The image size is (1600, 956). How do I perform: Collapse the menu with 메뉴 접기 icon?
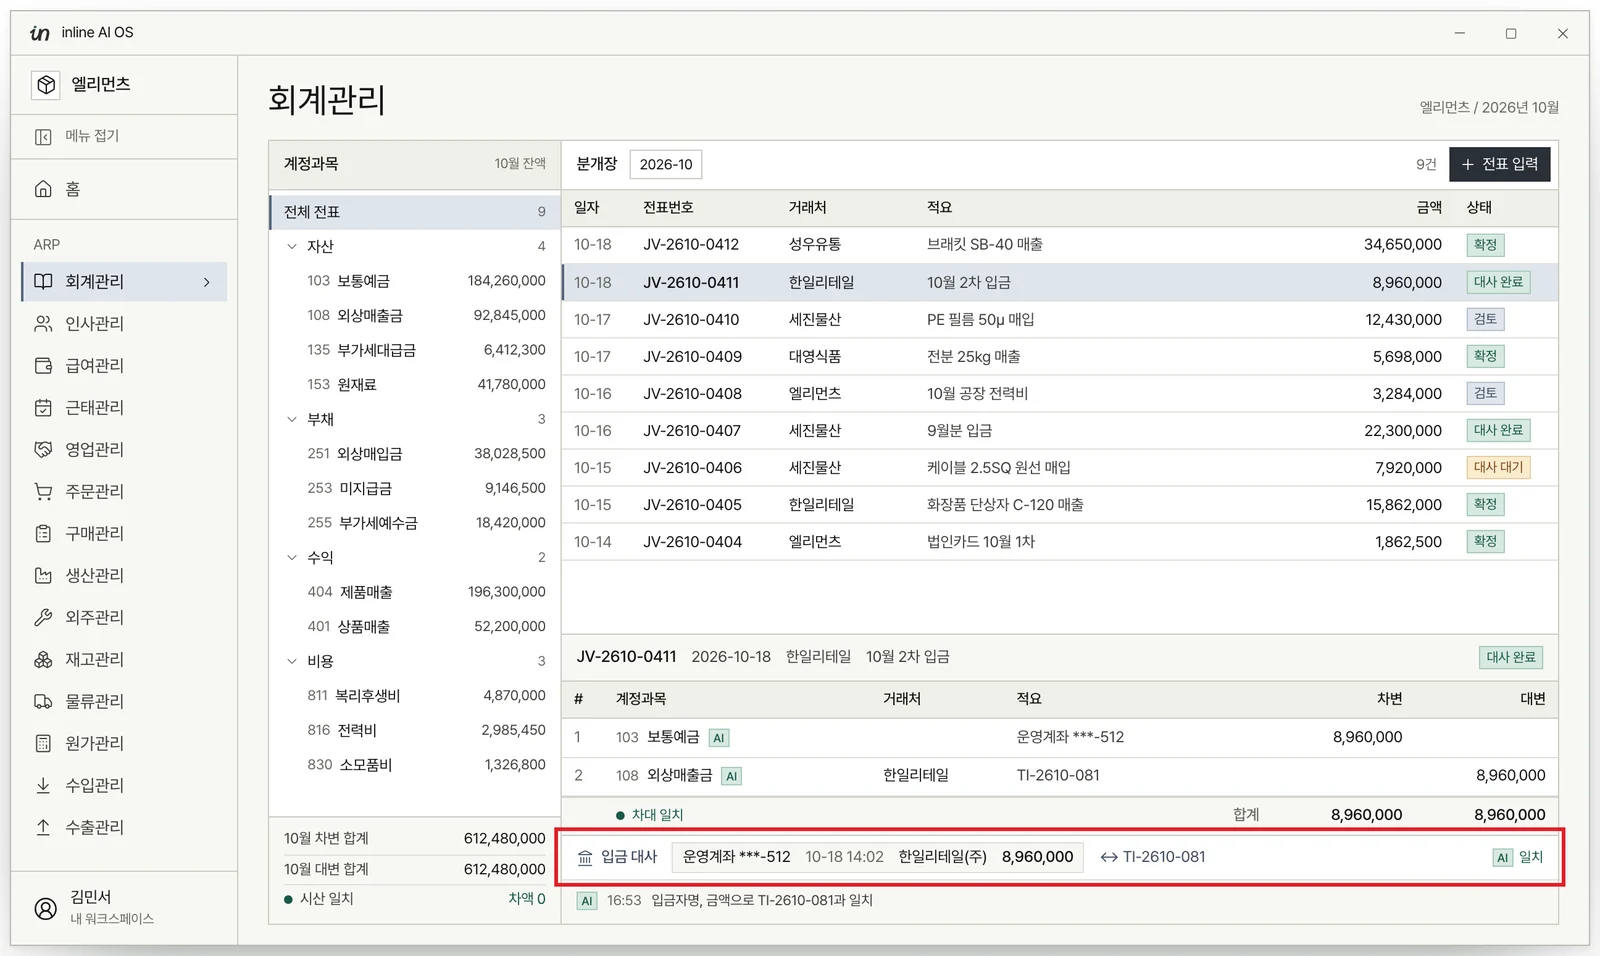coord(43,136)
